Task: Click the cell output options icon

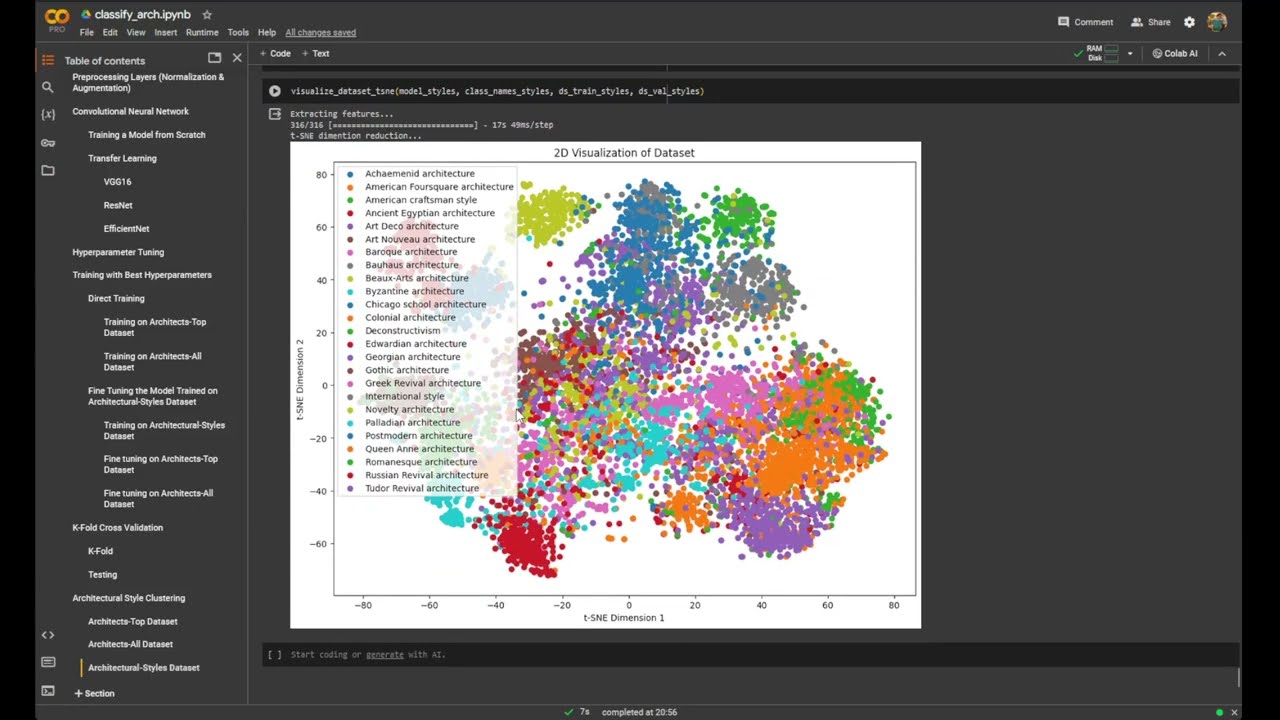Action: coord(275,114)
